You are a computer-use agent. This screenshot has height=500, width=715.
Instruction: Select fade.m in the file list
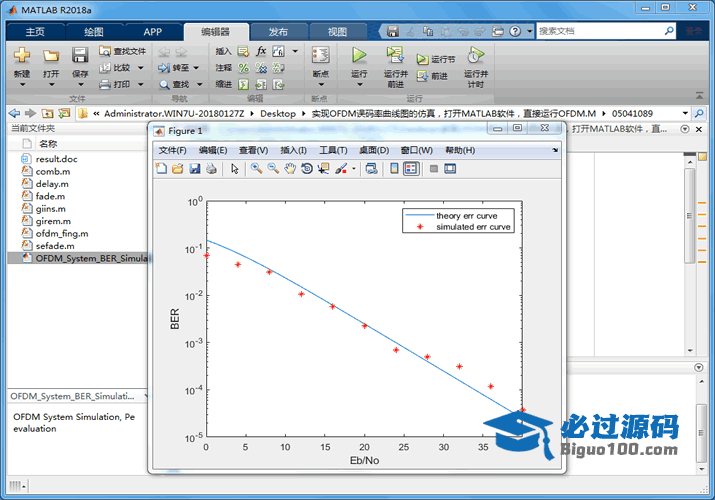(50, 196)
